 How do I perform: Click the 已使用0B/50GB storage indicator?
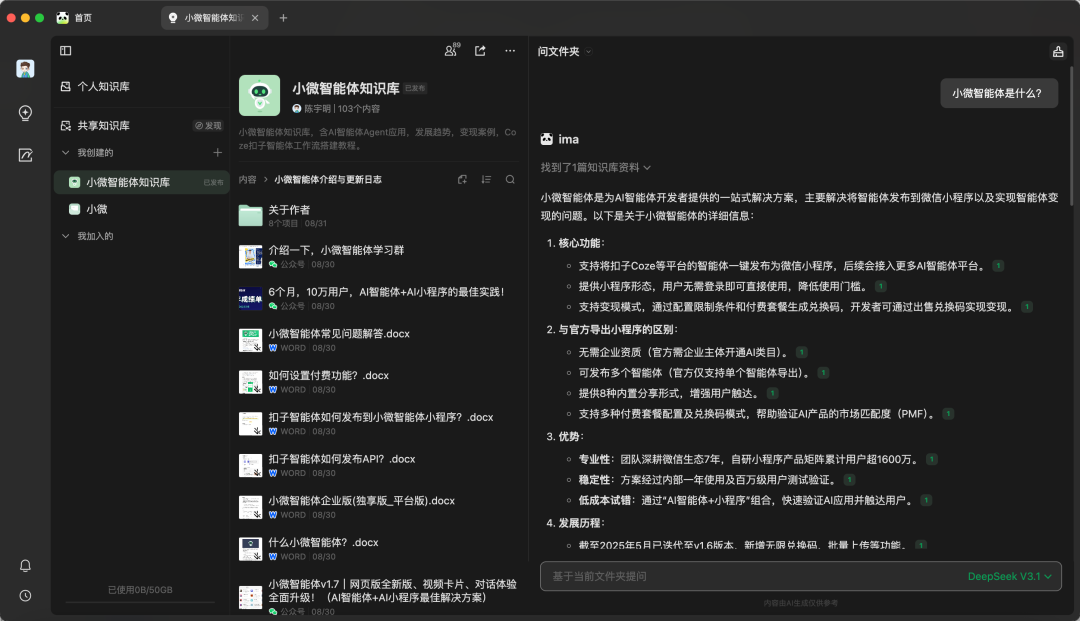click(x=140, y=590)
